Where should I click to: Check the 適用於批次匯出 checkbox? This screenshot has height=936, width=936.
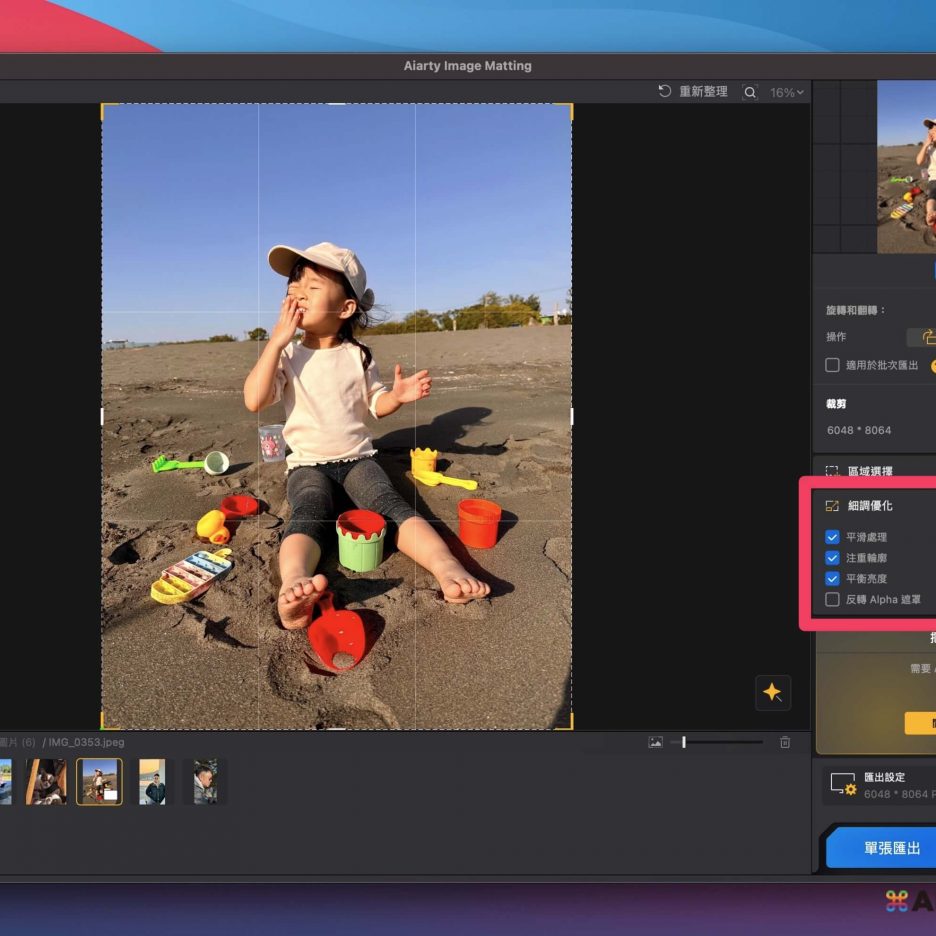832,365
